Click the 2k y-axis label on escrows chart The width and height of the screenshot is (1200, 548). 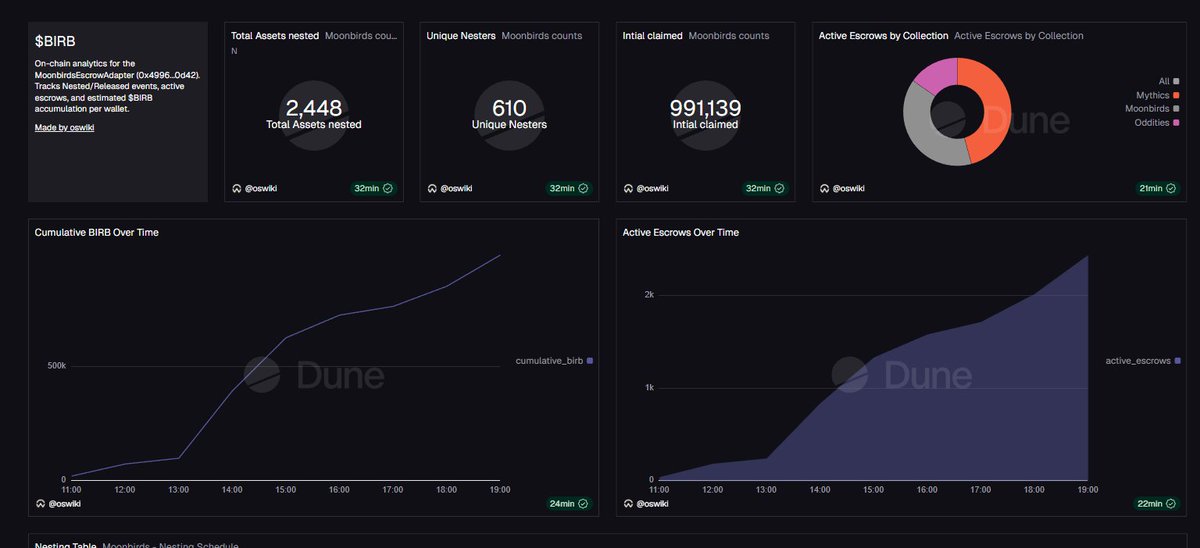[x=649, y=295]
